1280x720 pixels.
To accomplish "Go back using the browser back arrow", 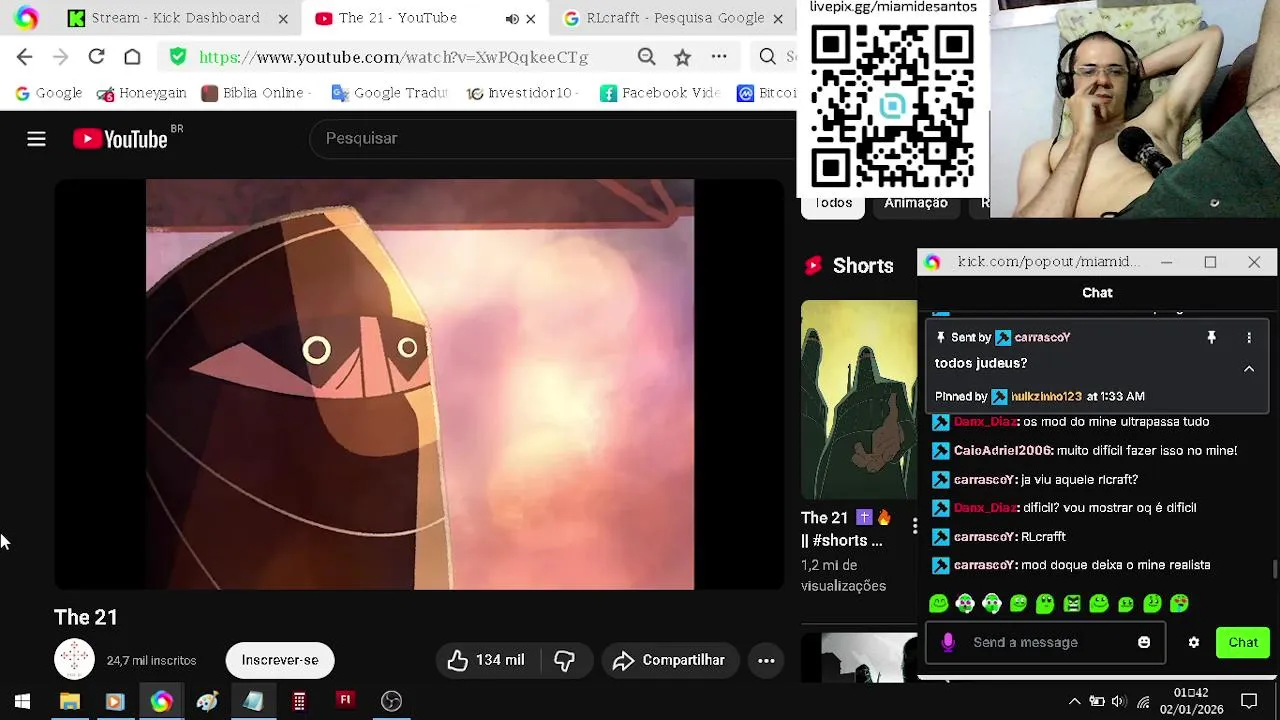I will [25, 57].
